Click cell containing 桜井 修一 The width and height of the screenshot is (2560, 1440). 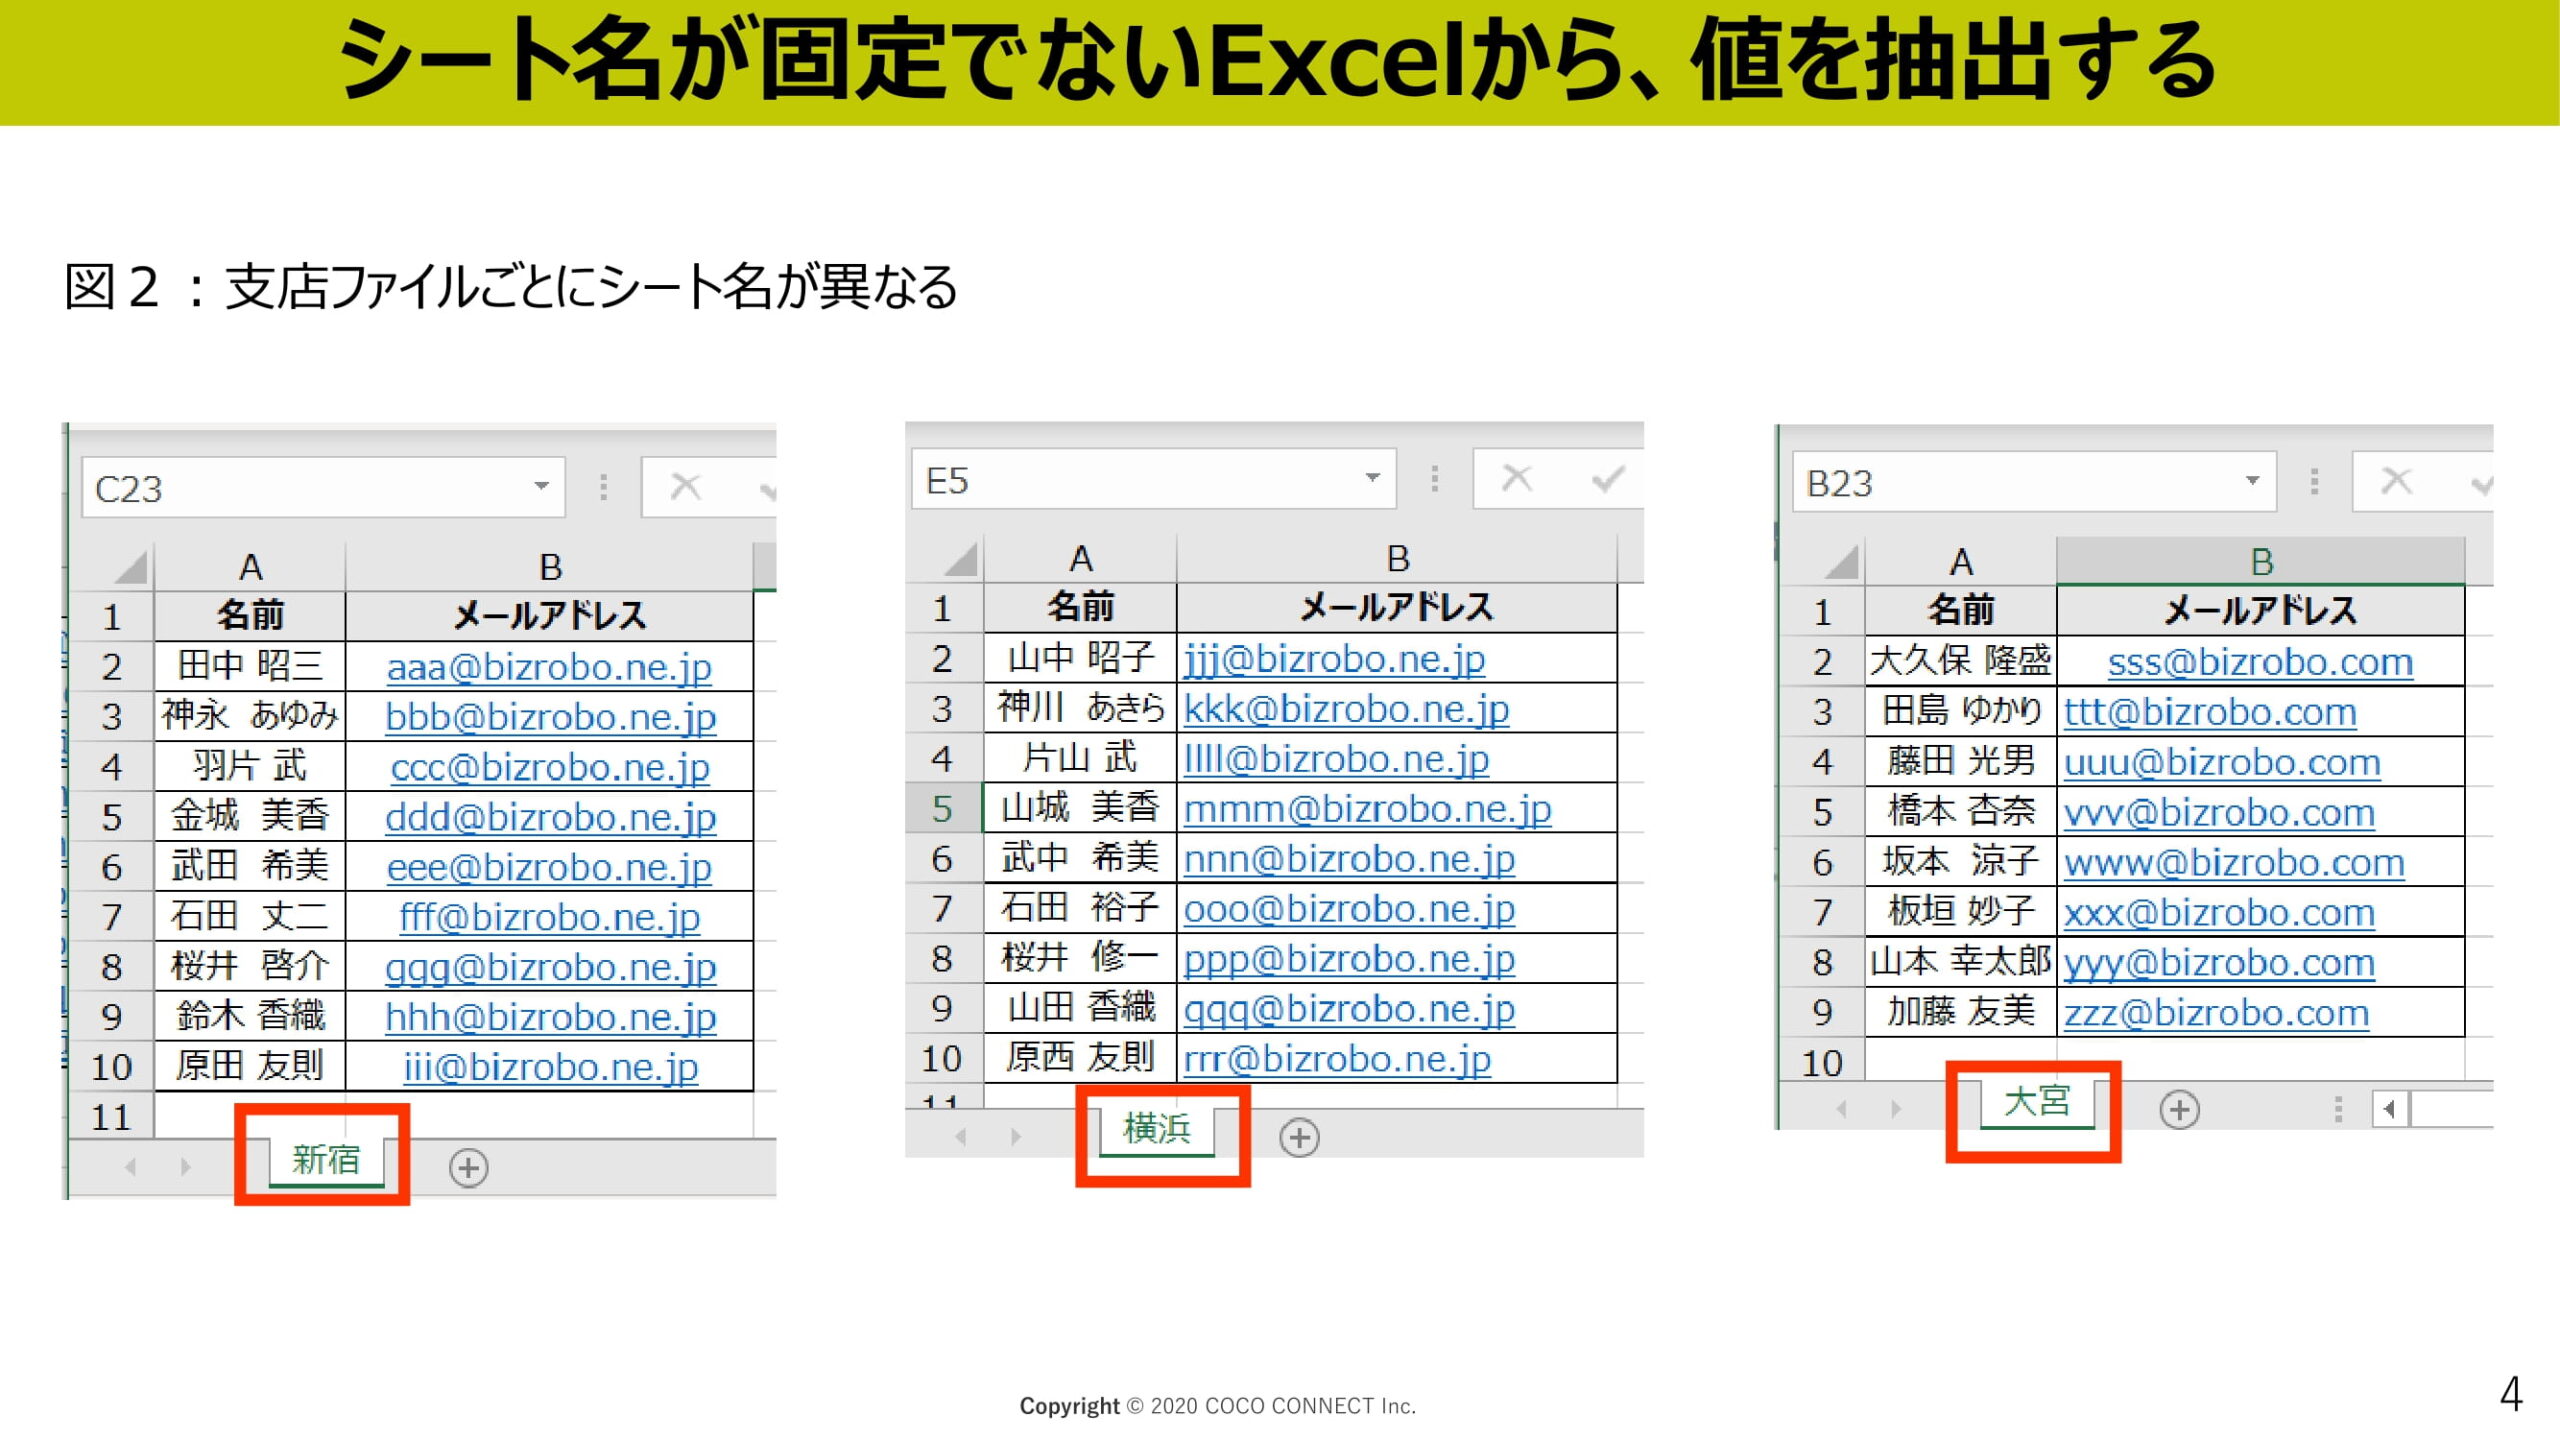(x=1081, y=958)
